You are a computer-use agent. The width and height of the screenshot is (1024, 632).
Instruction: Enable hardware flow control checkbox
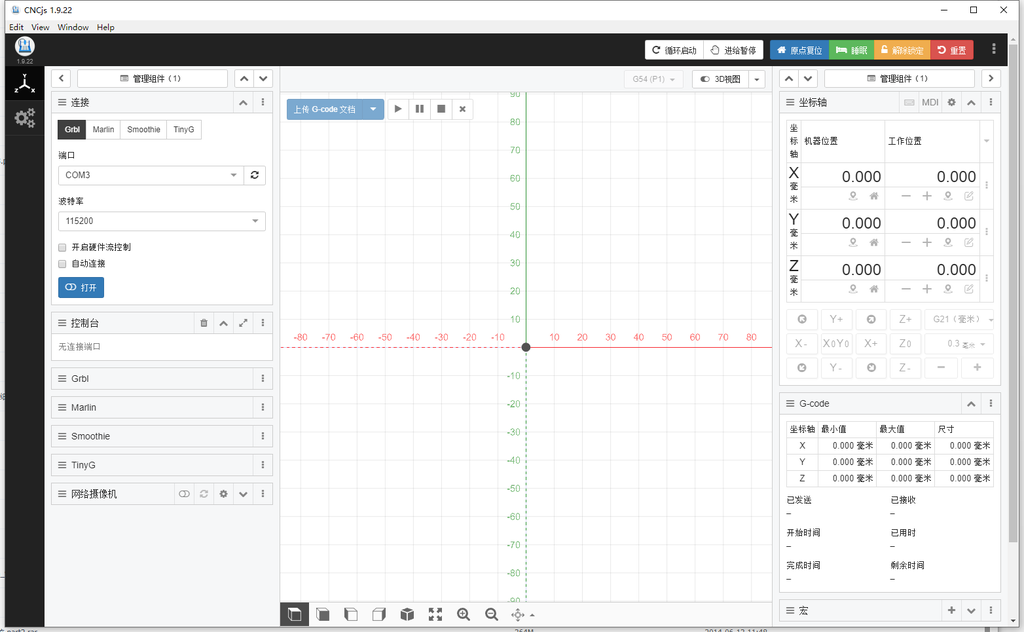(x=62, y=247)
